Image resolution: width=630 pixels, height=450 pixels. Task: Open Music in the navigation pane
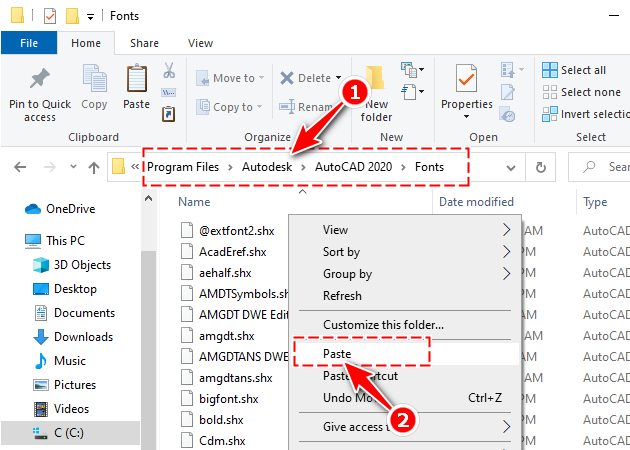pos(60,361)
